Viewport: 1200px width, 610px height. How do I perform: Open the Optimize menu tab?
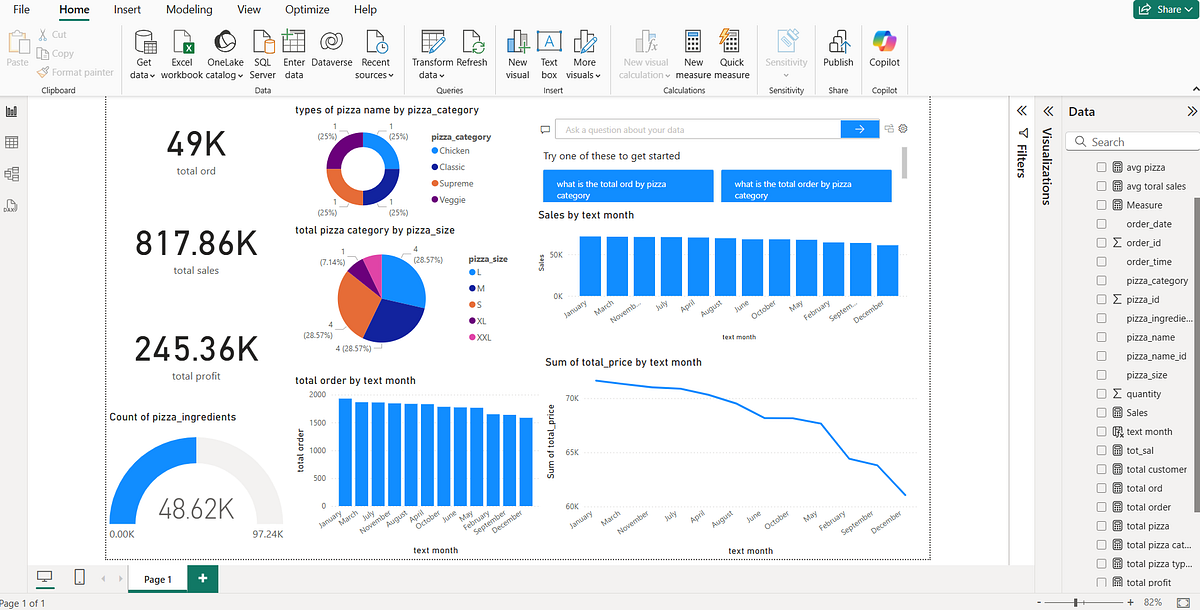(x=306, y=10)
